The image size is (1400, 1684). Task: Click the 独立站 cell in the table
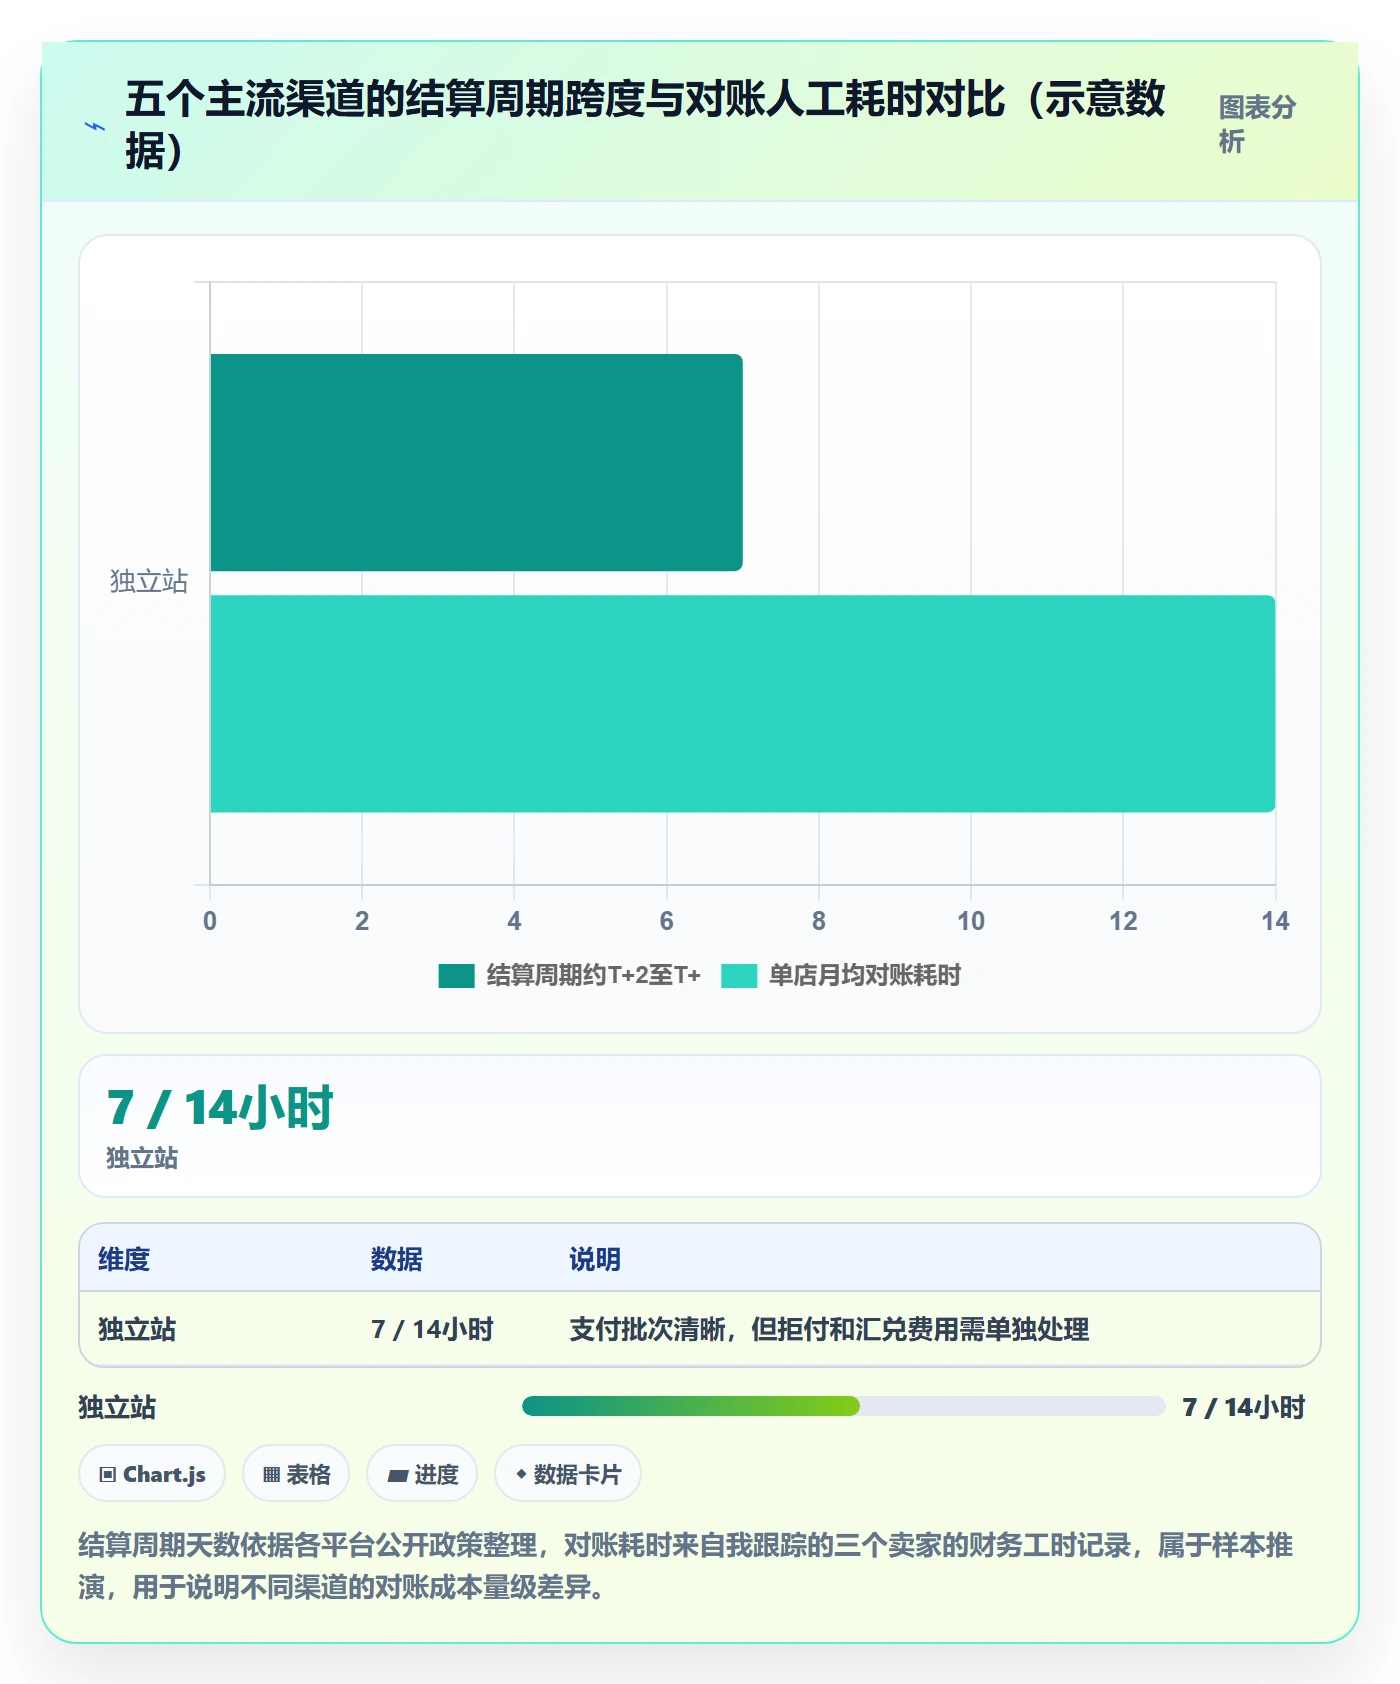tap(137, 1329)
